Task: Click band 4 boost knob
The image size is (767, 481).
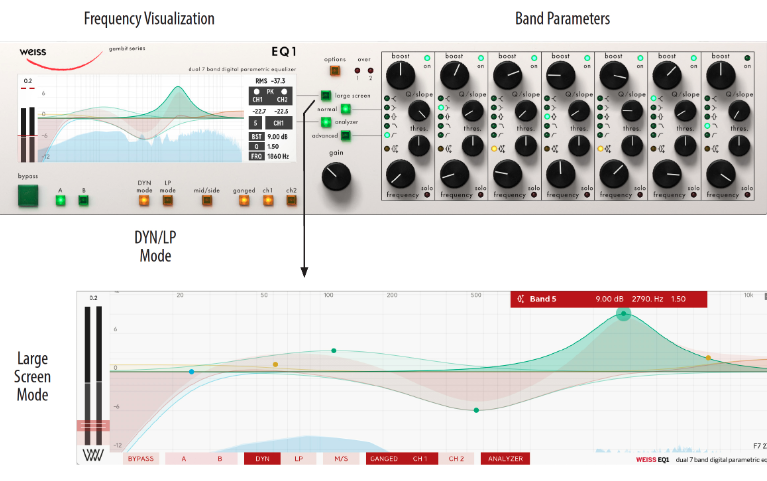Action: coord(561,75)
